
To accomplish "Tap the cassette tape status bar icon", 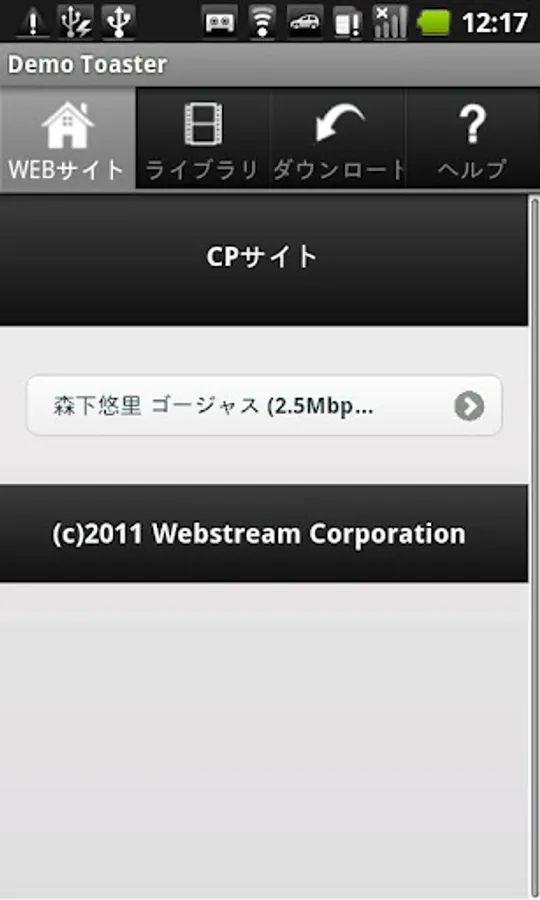I will (220, 23).
